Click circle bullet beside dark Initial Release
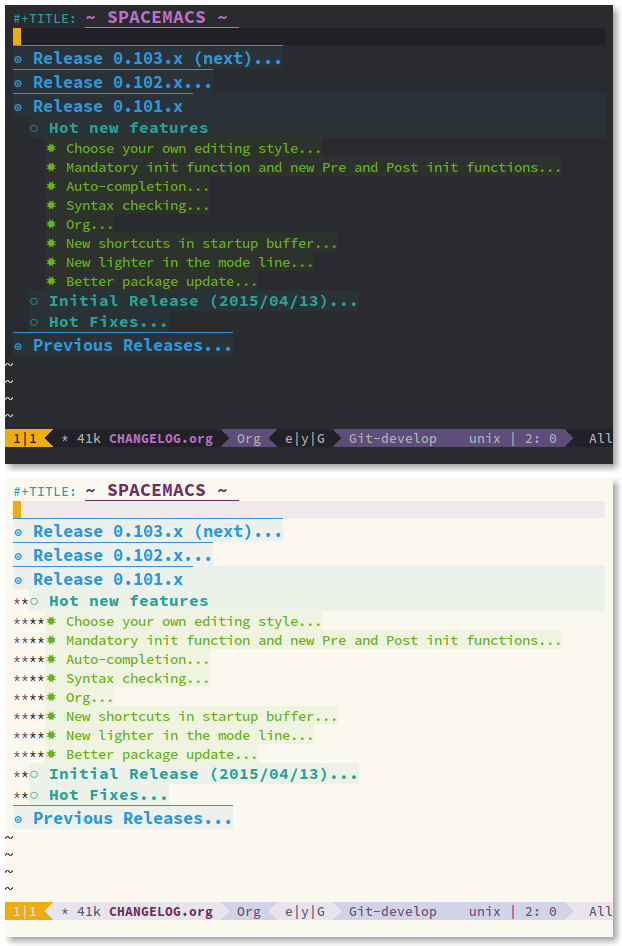 [34, 301]
